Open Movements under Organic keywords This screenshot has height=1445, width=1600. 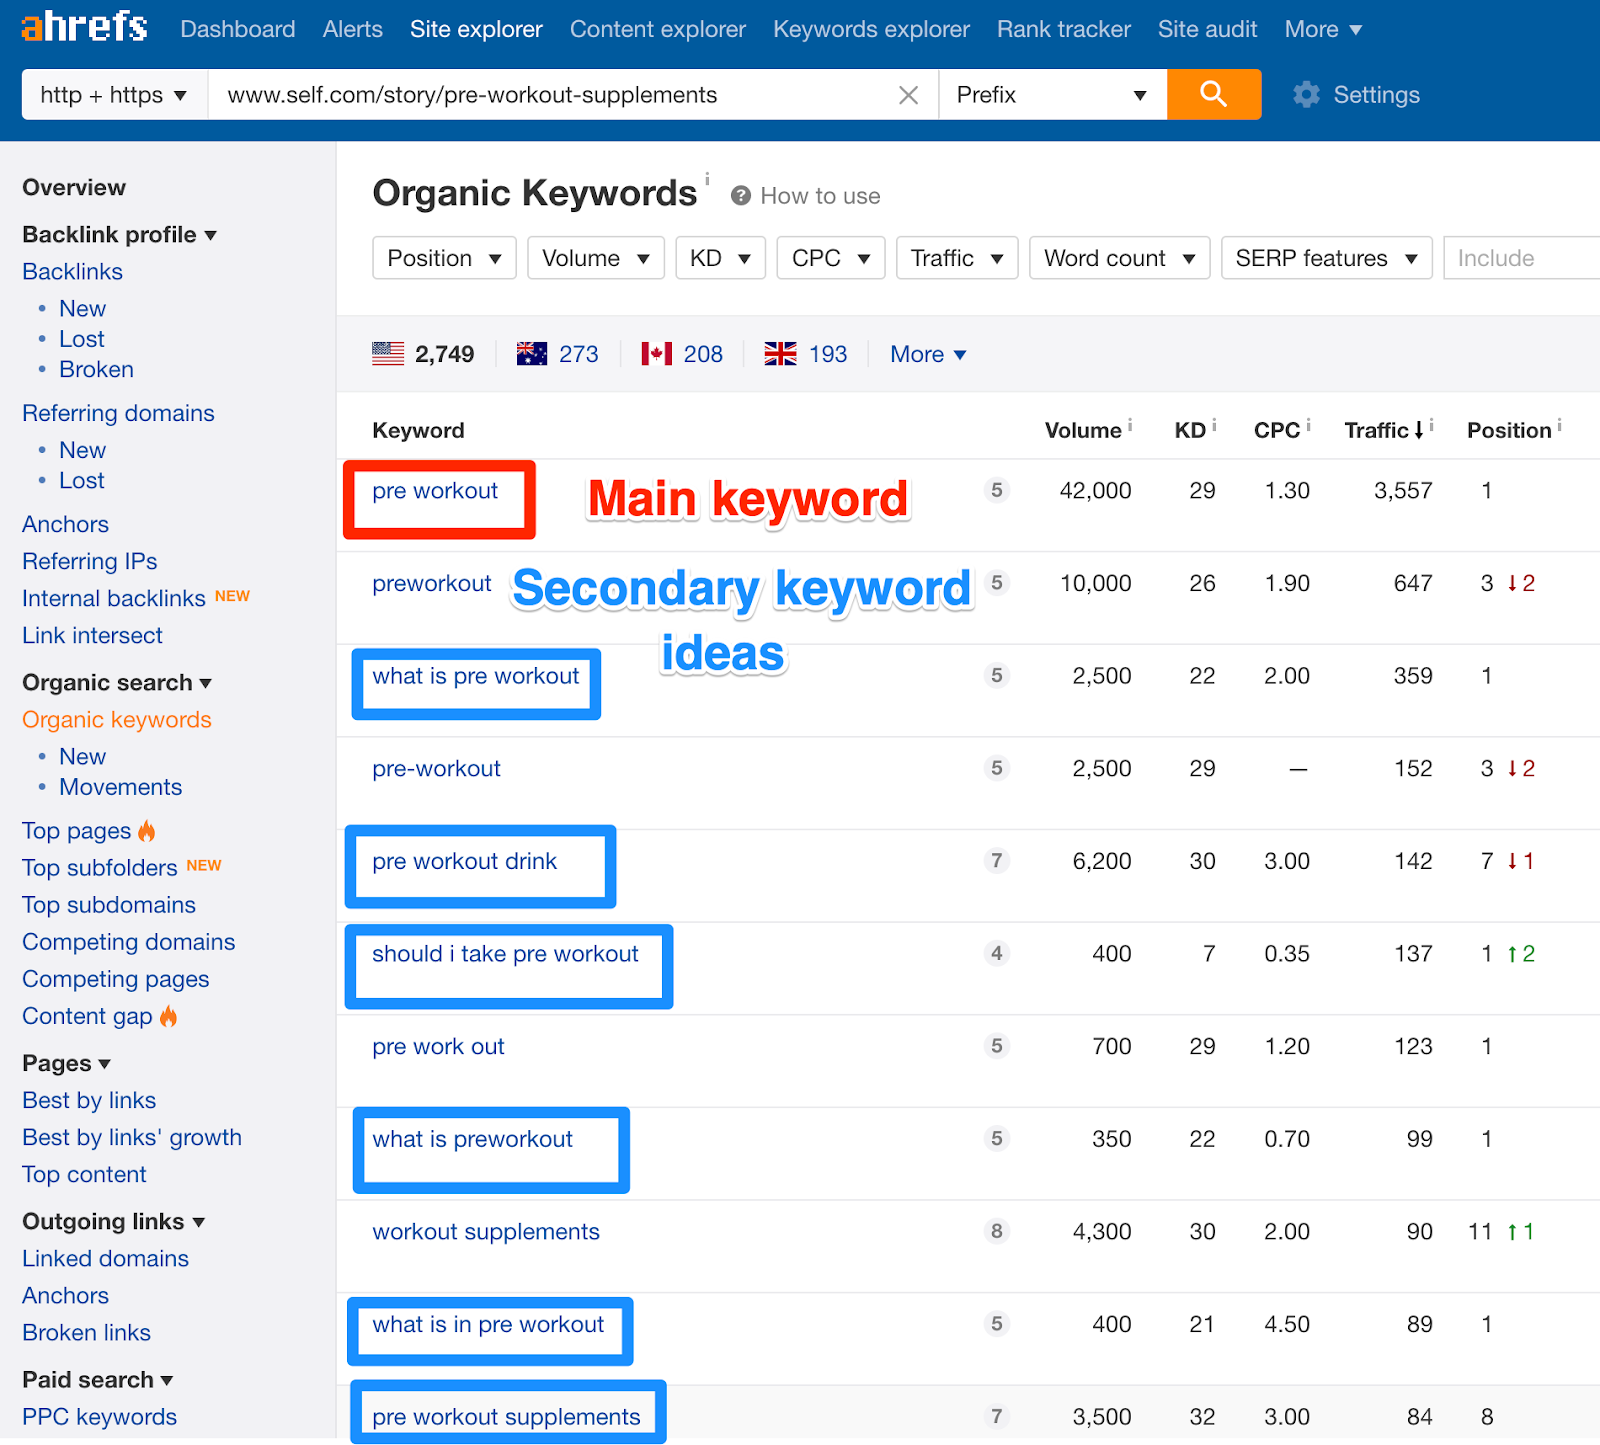pos(120,787)
